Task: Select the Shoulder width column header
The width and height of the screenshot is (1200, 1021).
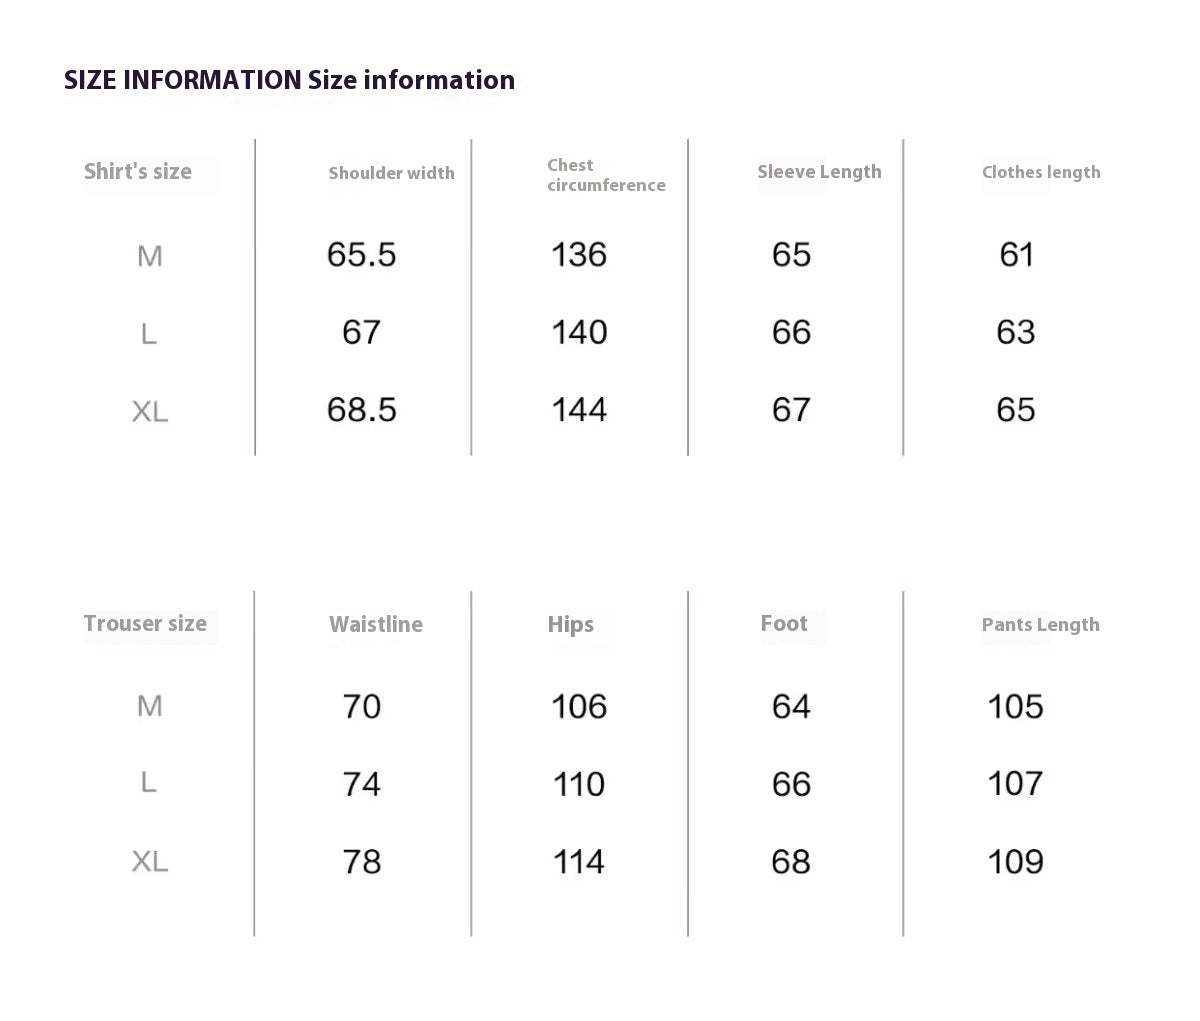Action: tap(391, 173)
